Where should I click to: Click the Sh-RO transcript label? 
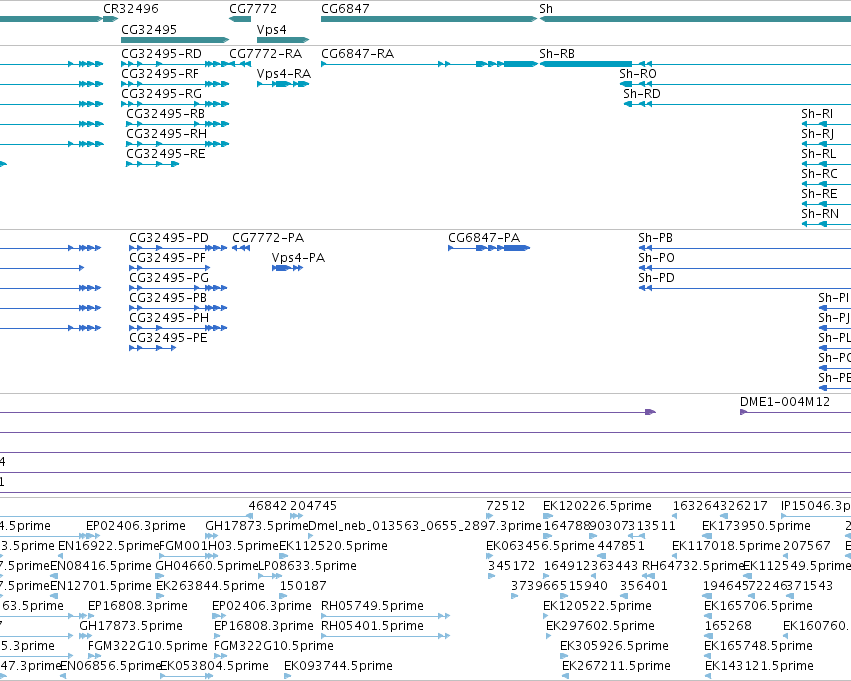pyautogui.click(x=638, y=74)
